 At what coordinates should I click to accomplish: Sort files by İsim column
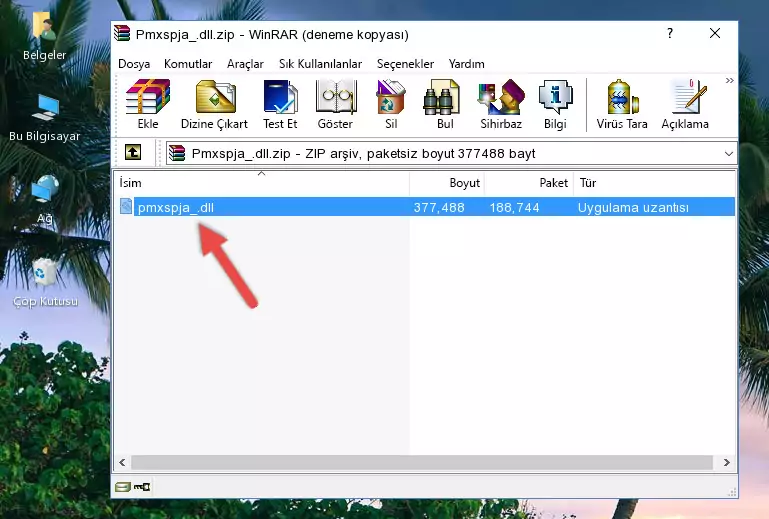click(262, 183)
